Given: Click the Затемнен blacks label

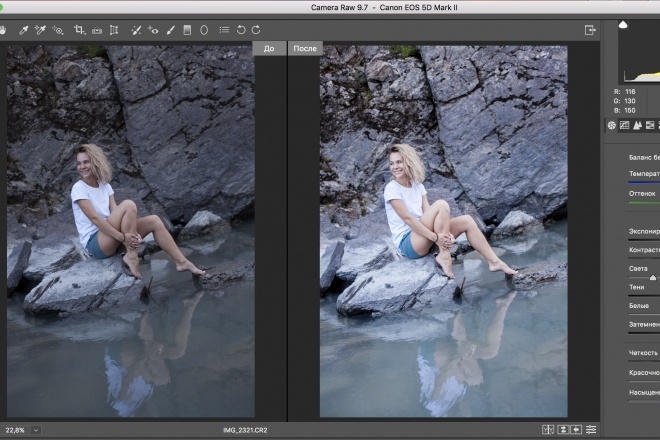Looking at the screenshot, I should 644,324.
